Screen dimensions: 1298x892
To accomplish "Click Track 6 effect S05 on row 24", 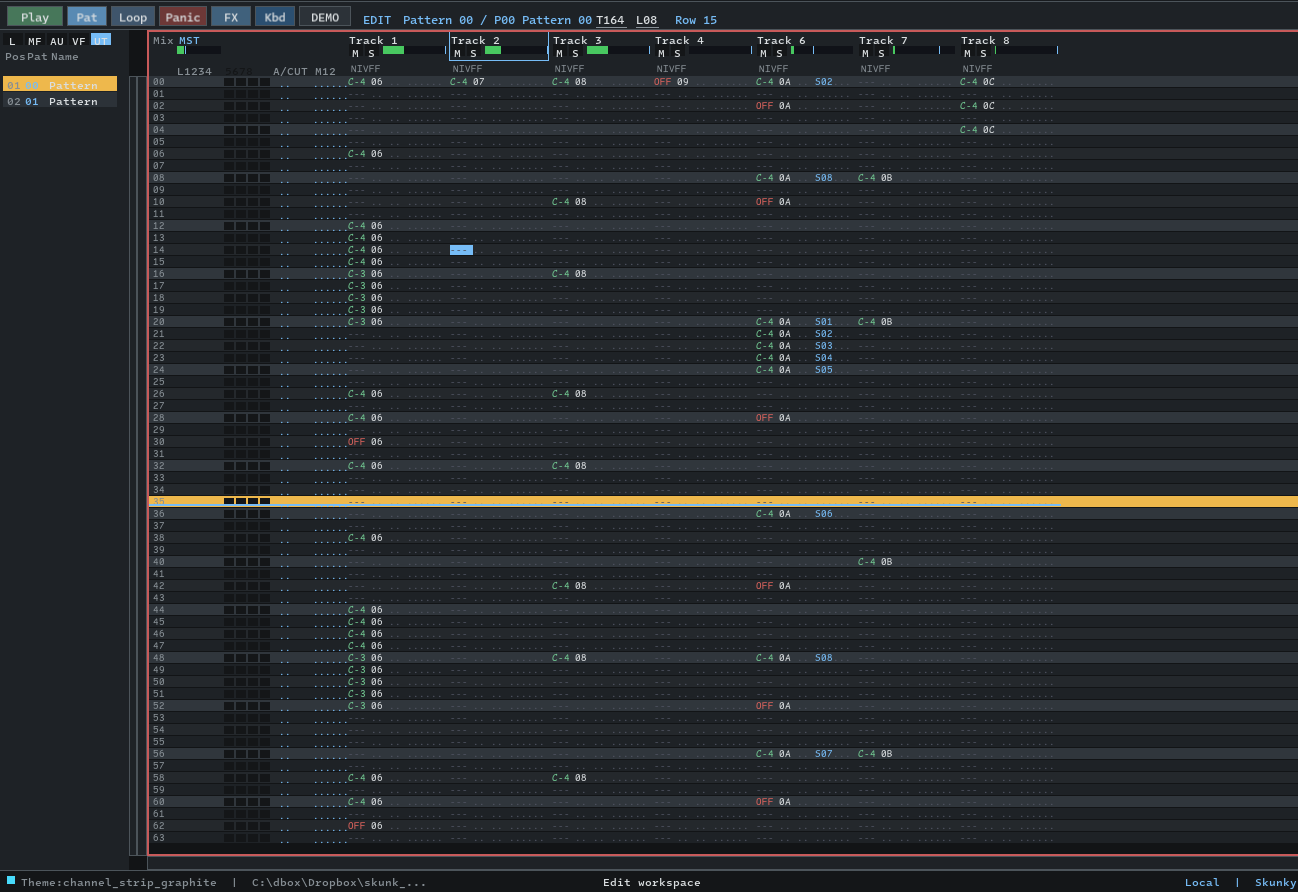I will click(824, 370).
